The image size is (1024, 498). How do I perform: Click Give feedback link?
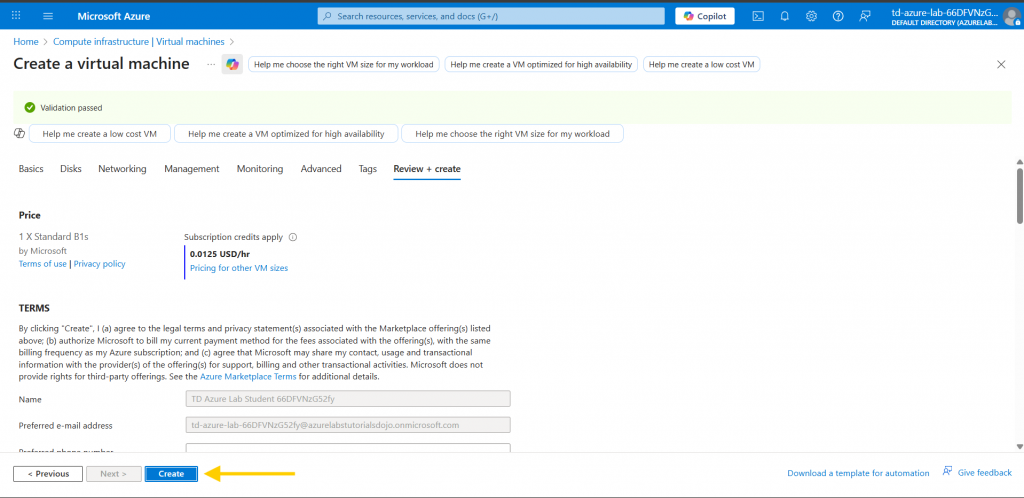pyautogui.click(x=977, y=472)
